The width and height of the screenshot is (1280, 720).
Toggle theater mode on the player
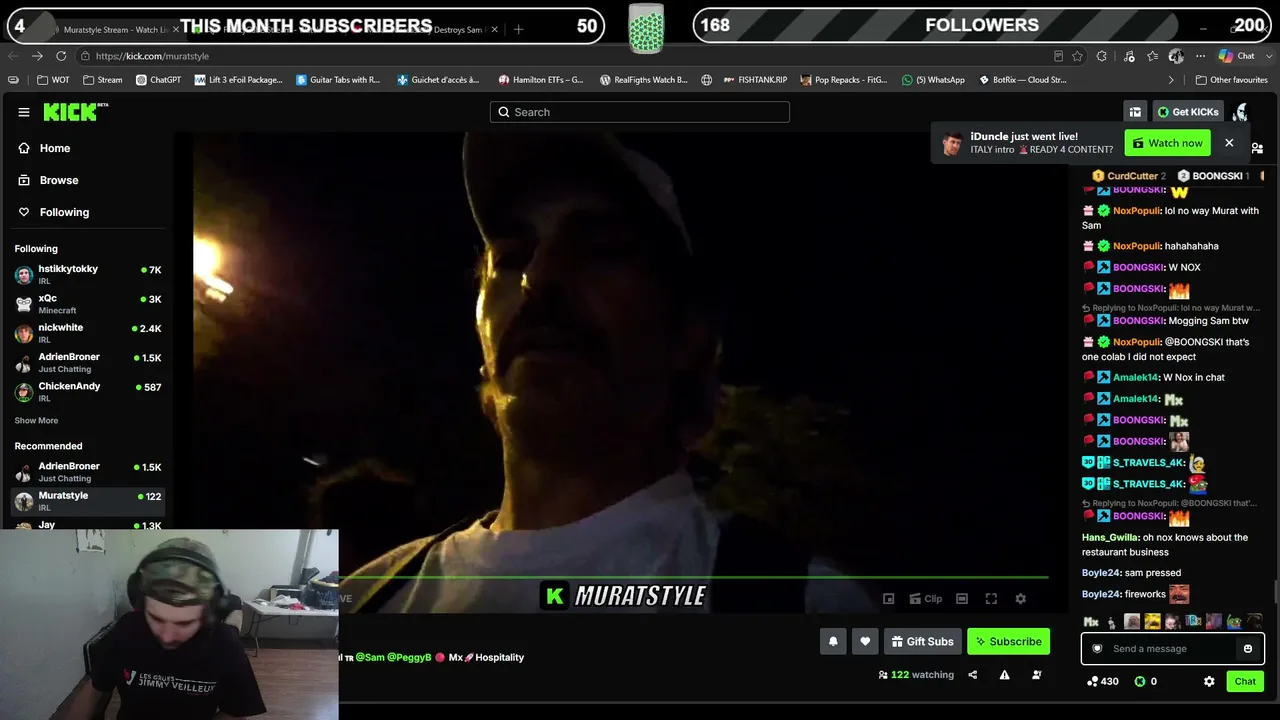962,599
